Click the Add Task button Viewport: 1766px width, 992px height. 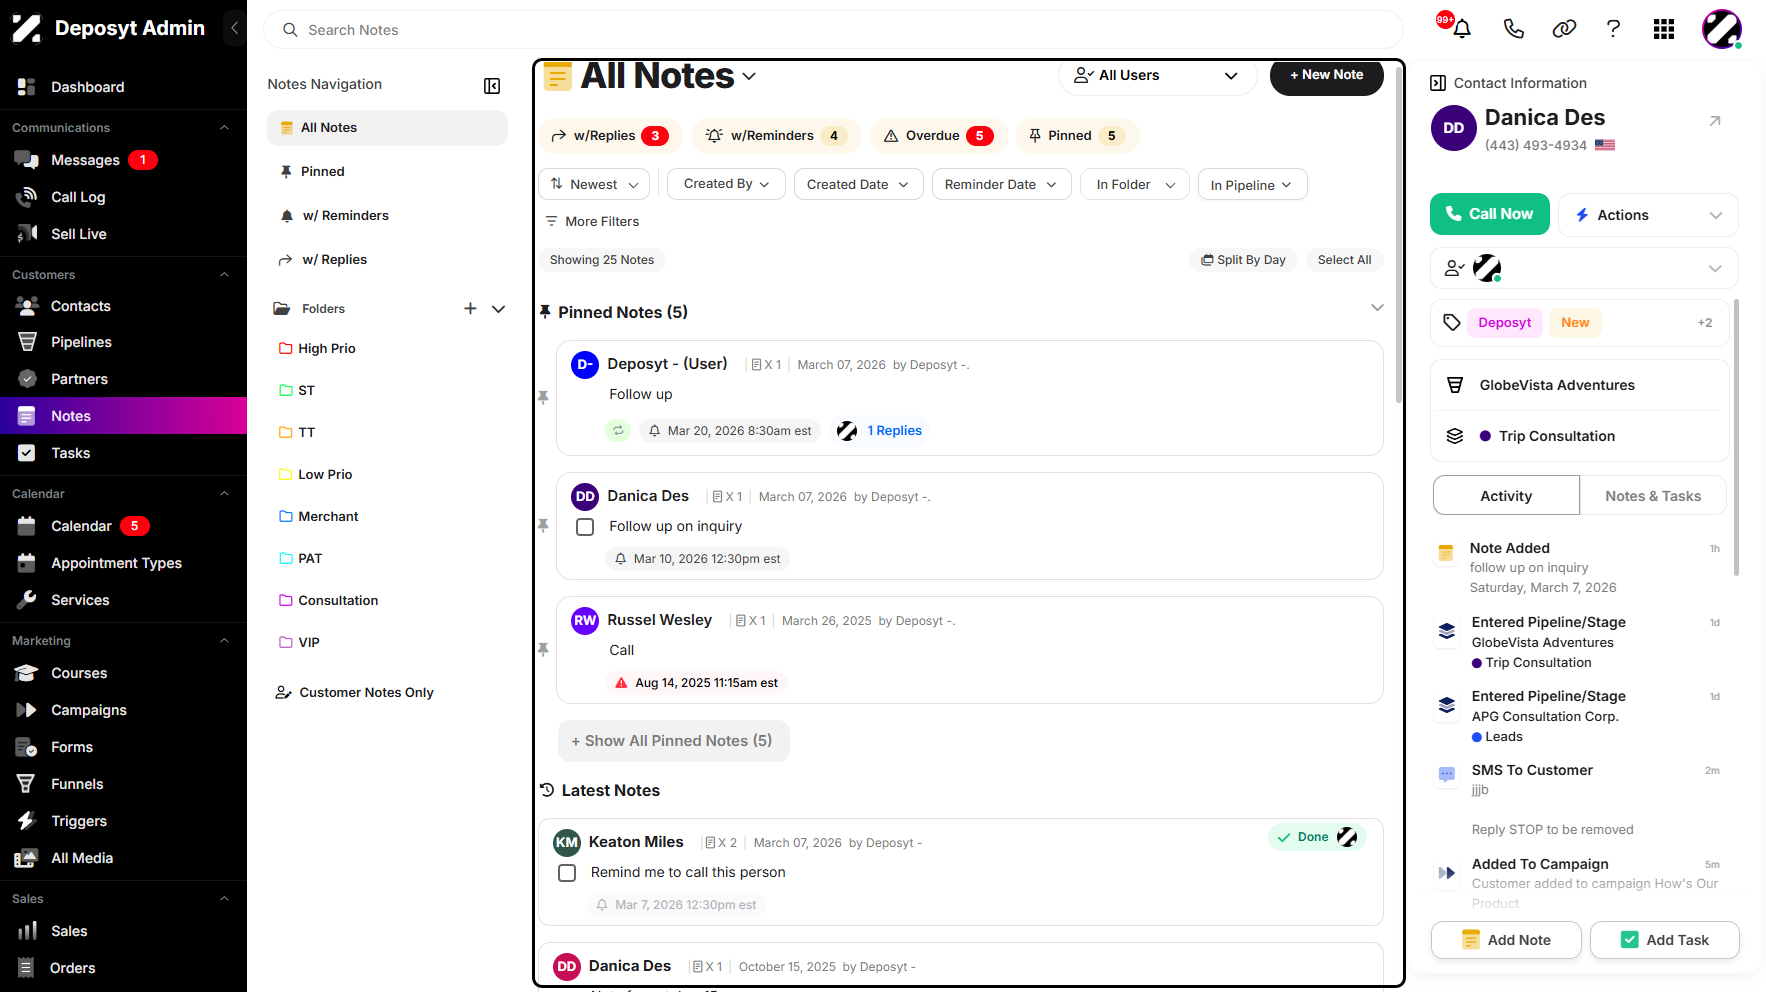[x=1664, y=940]
